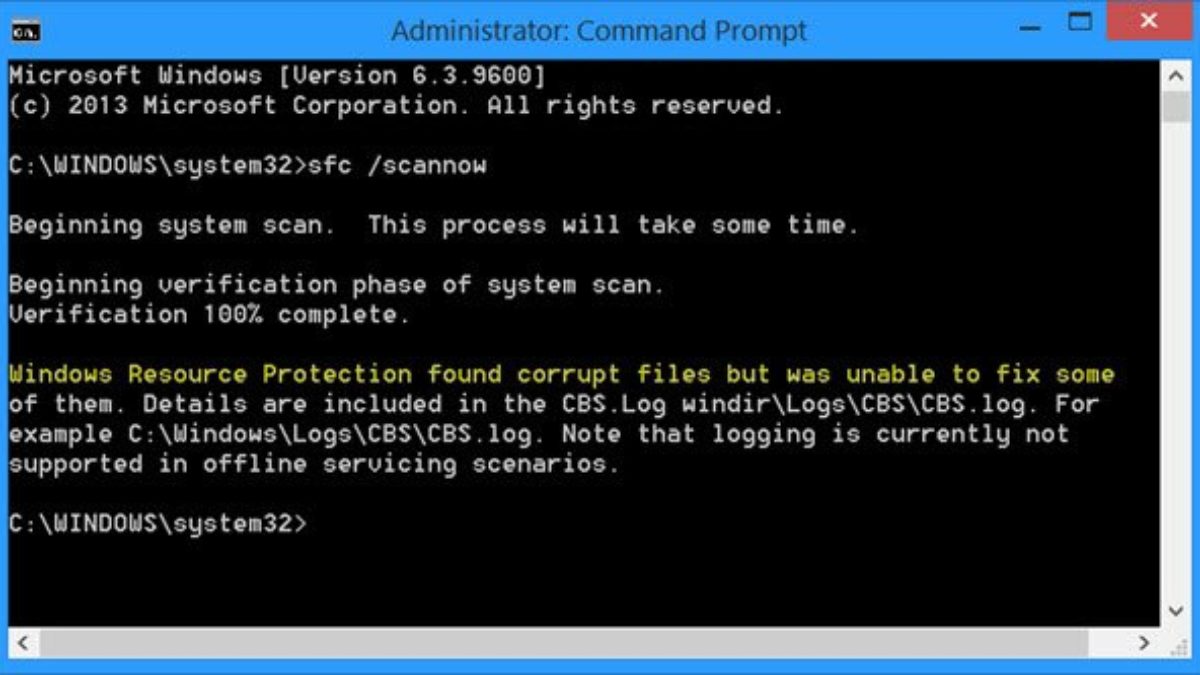Click the horizontal scrollbar right arrow
Viewport: 1200px width, 675px height.
[1148, 642]
